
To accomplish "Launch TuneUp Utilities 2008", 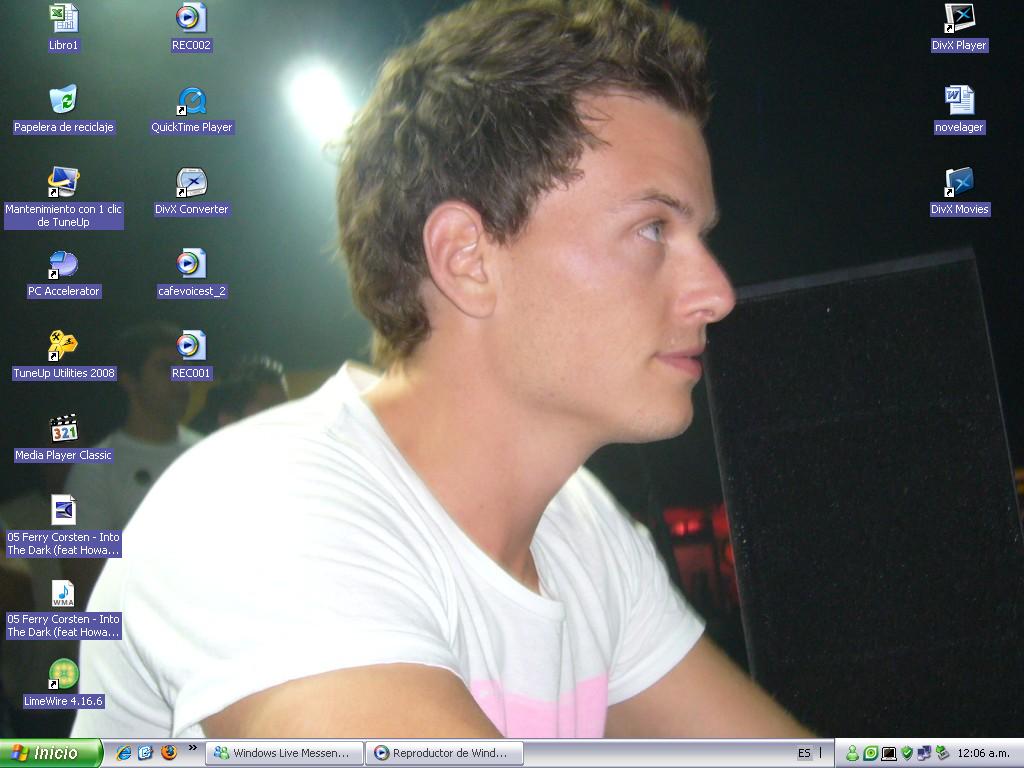I will click(63, 346).
